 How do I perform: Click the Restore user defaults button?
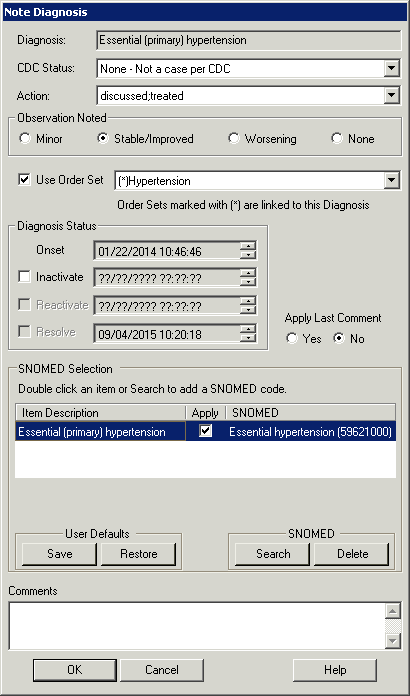pos(138,554)
